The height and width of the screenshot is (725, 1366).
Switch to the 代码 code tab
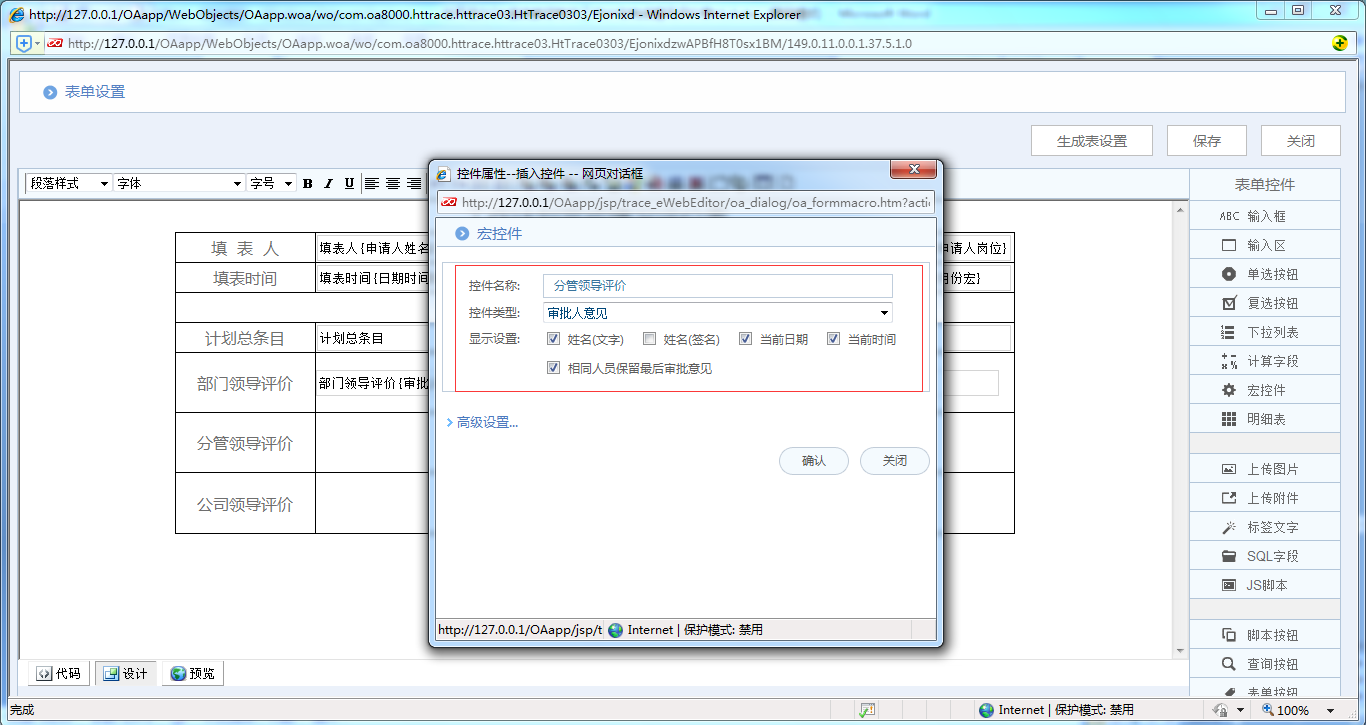coord(57,673)
